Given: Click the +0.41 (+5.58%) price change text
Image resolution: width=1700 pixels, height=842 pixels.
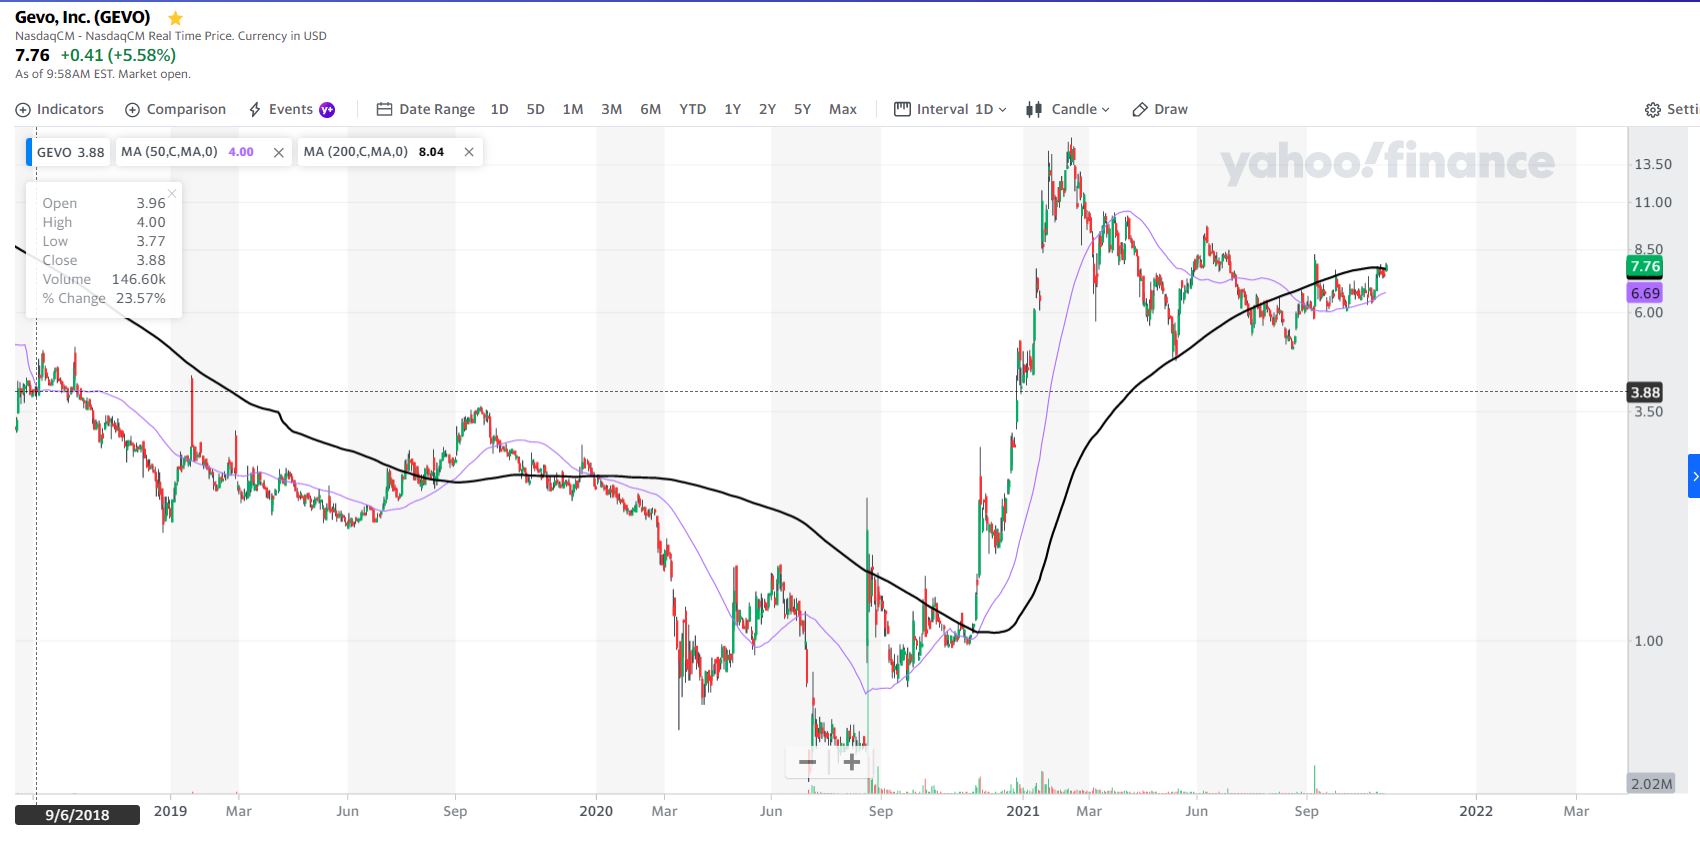Looking at the screenshot, I should click(118, 55).
